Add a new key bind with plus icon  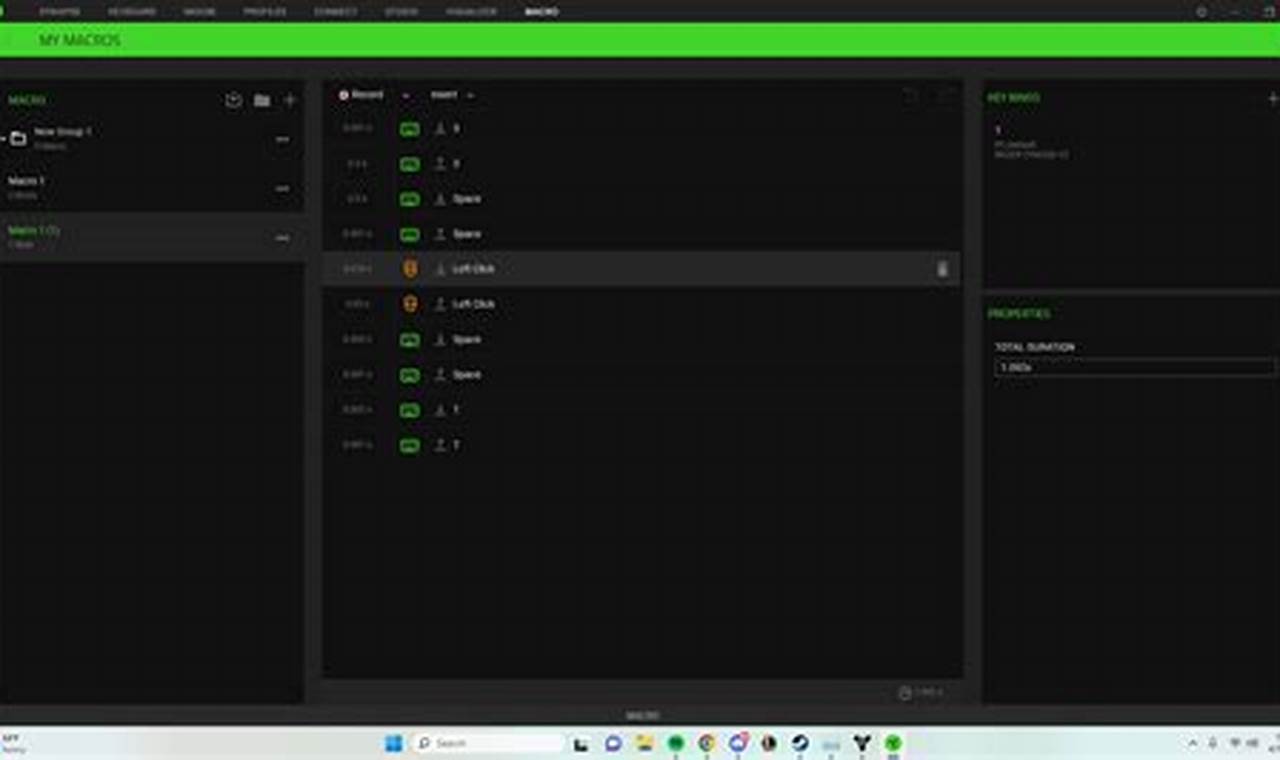[1272, 98]
